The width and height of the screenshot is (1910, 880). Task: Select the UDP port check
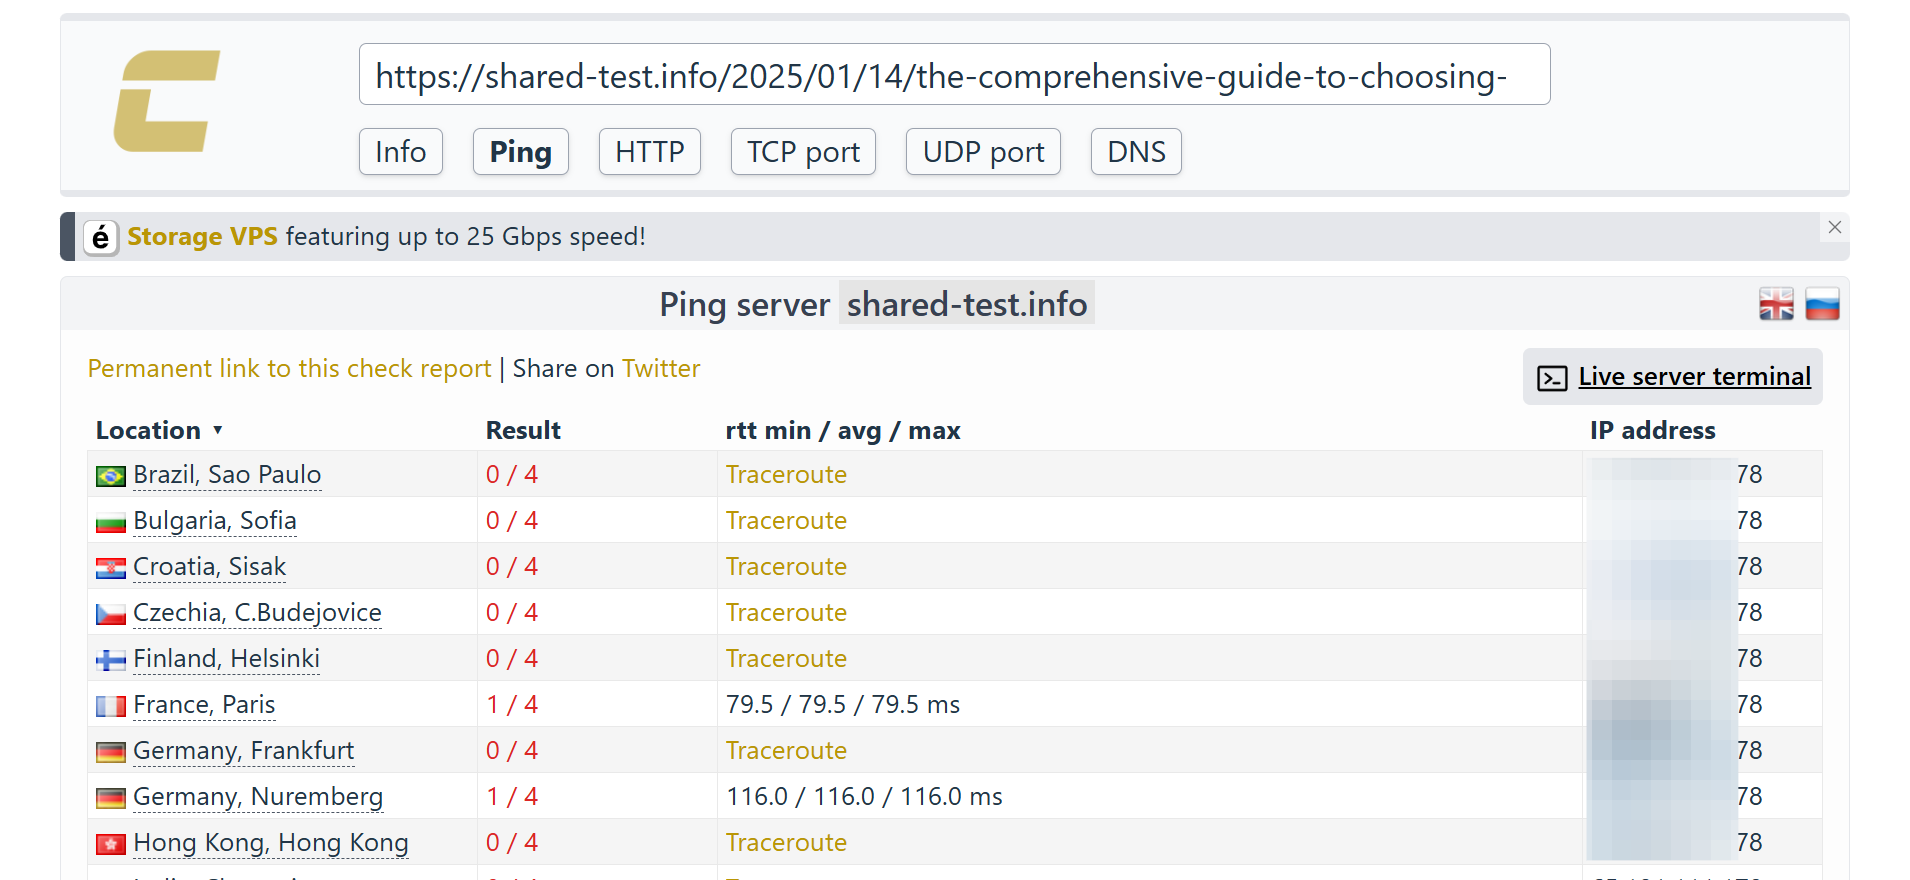click(982, 152)
